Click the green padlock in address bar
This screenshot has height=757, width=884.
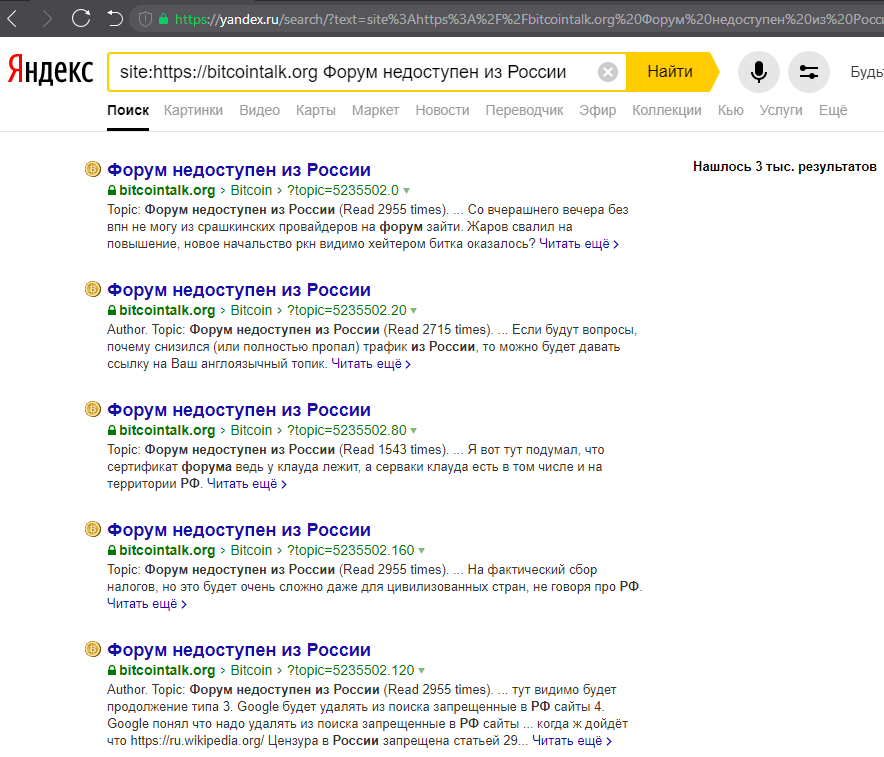click(x=163, y=19)
